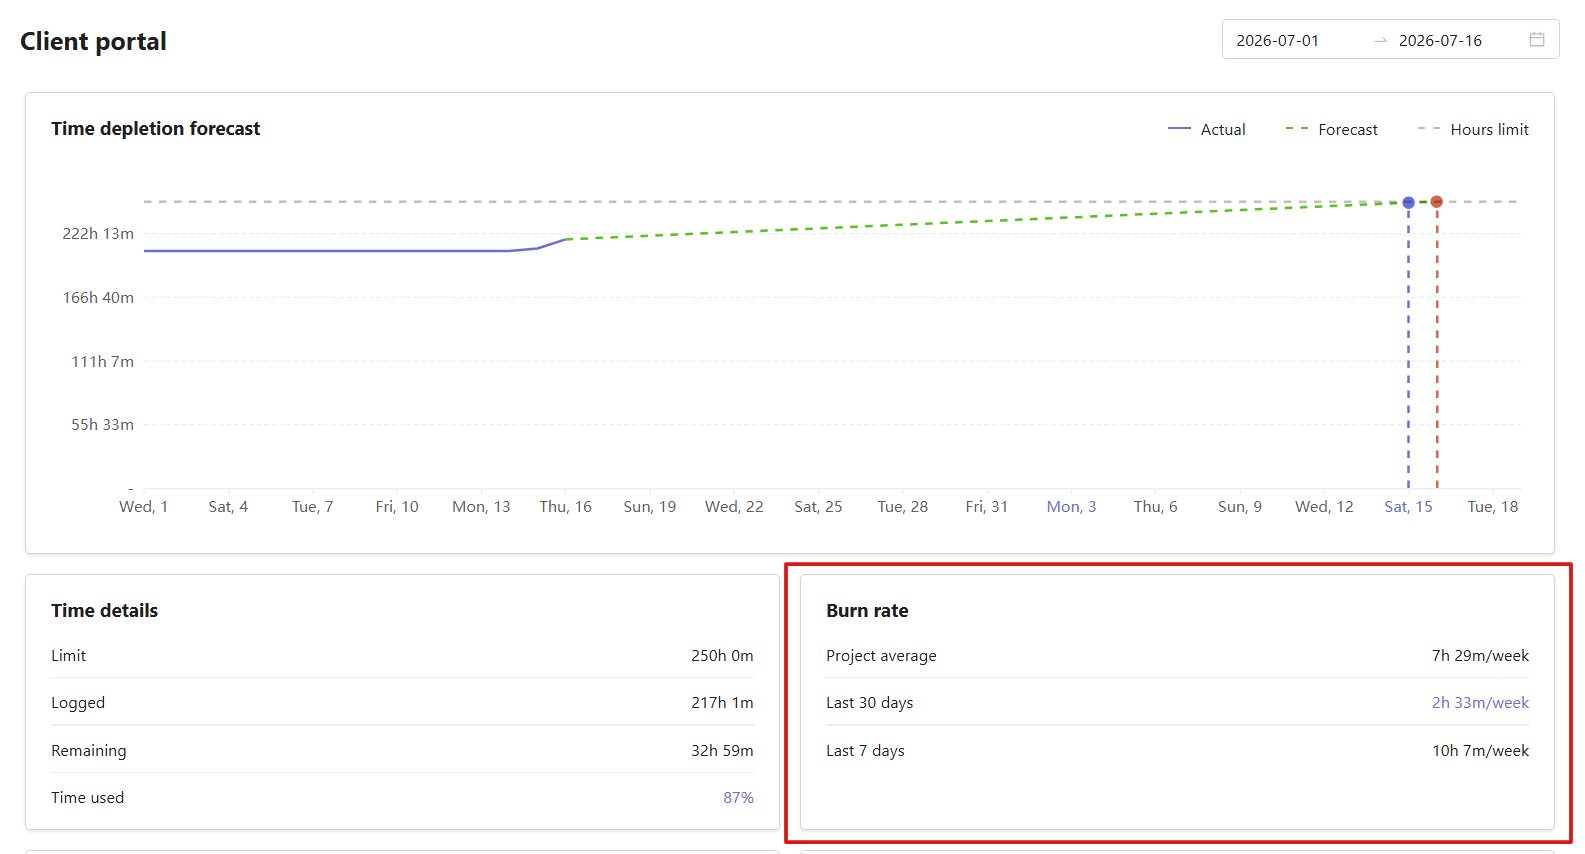Viewport: 1585px width, 854px height.
Task: Click the Fri, 31 axis label
Action: (x=987, y=507)
